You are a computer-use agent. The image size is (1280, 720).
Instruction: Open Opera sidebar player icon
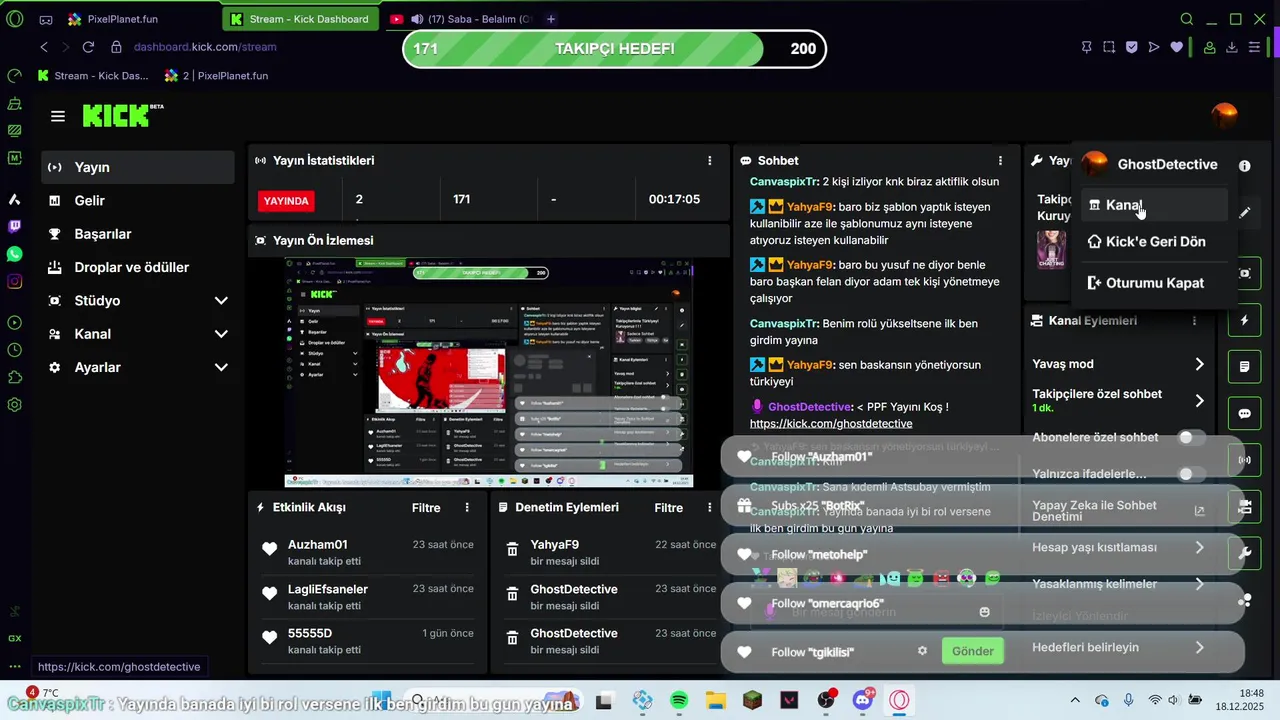point(14,322)
